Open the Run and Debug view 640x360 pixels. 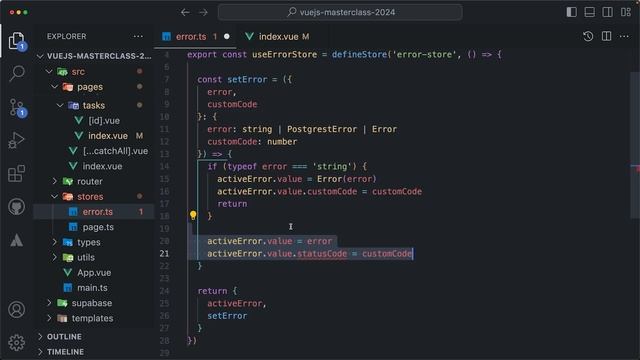16,140
